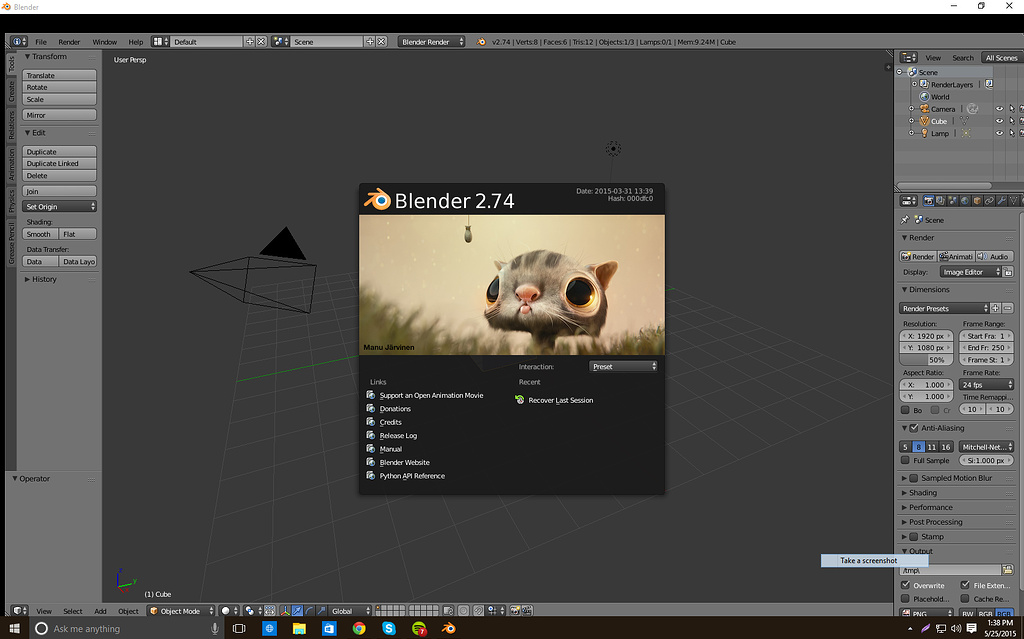Screen dimensions: 1024x639
Task: Open the Scene properties tab icon
Action: pyautogui.click(x=953, y=201)
